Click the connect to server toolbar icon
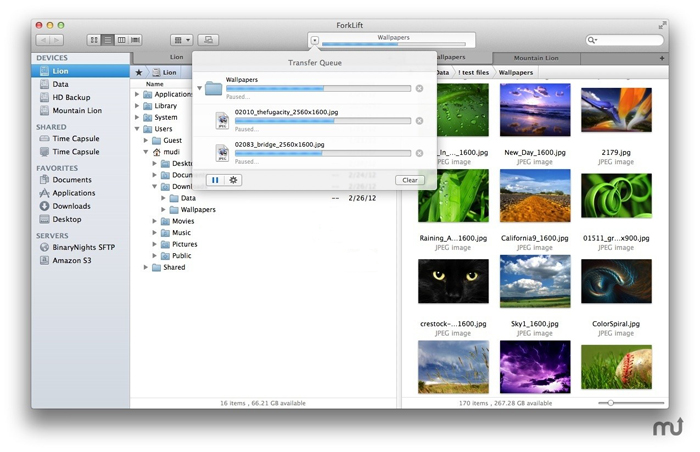Viewport: 700px width, 452px height. (x=208, y=40)
